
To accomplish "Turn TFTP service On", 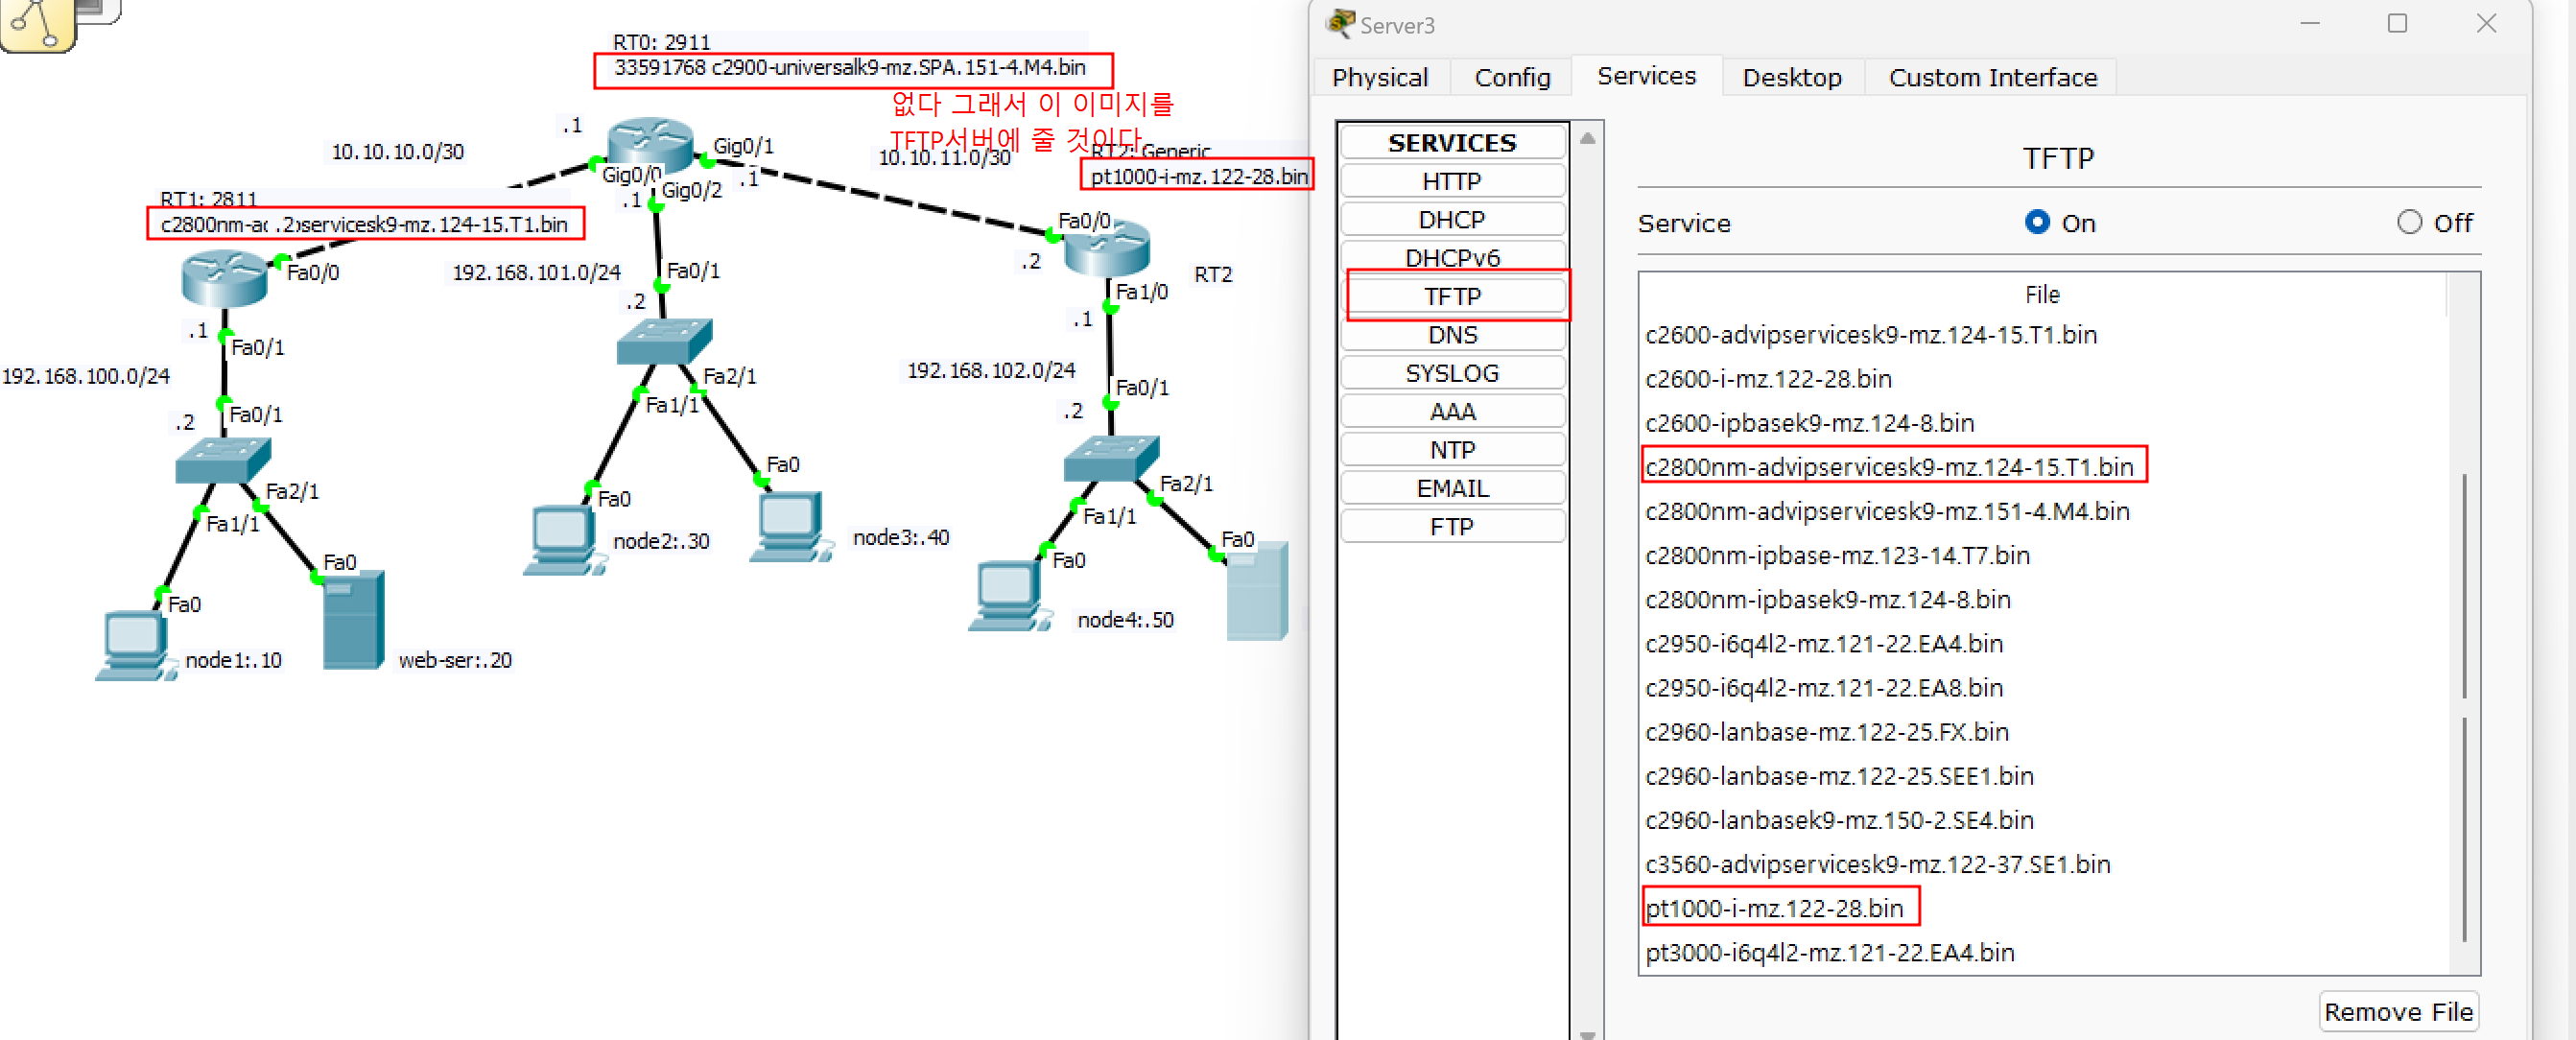I will click(2036, 222).
